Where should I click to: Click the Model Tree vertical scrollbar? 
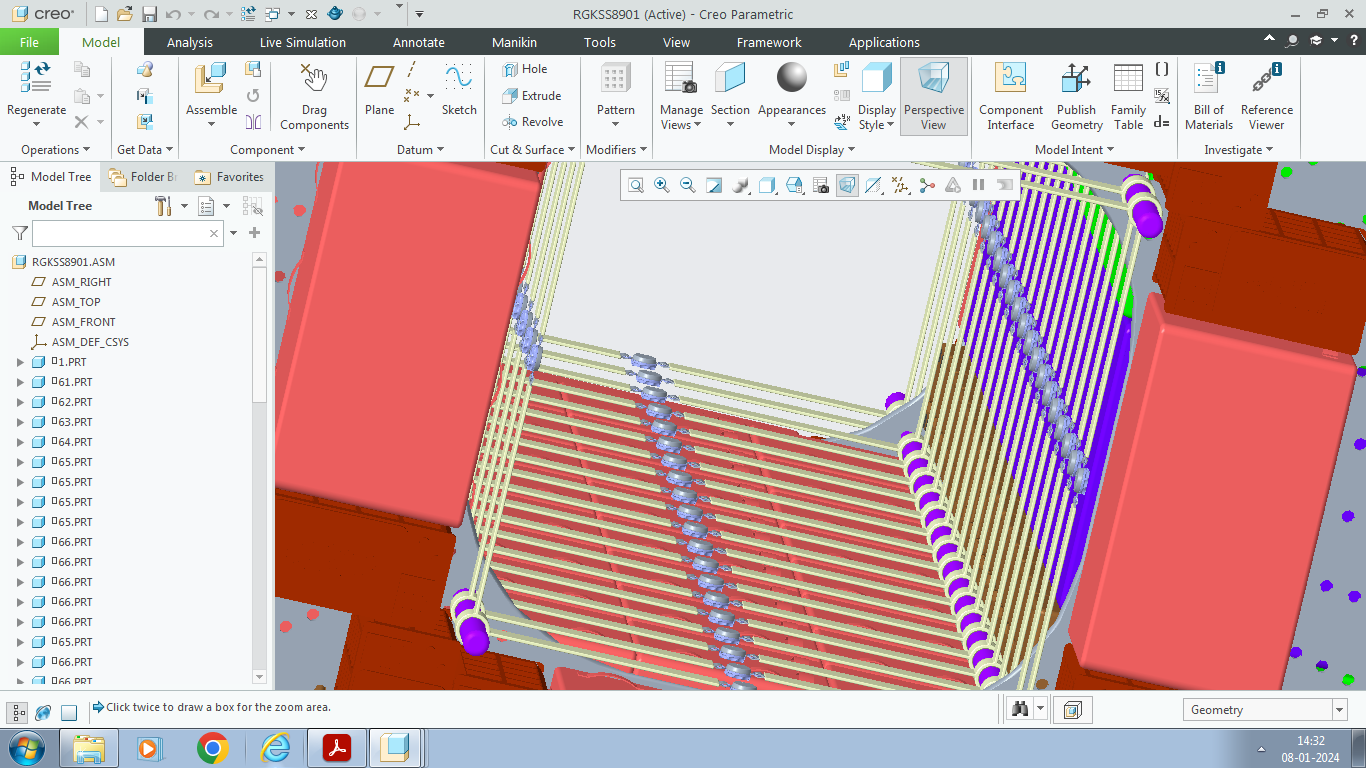tap(260, 468)
